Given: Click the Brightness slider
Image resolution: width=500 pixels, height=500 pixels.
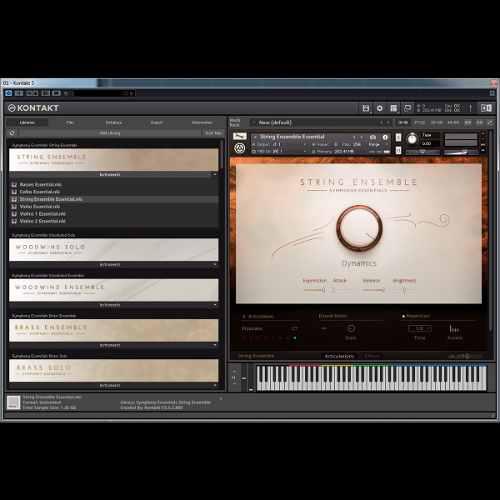Looking at the screenshot, I should [x=404, y=290].
